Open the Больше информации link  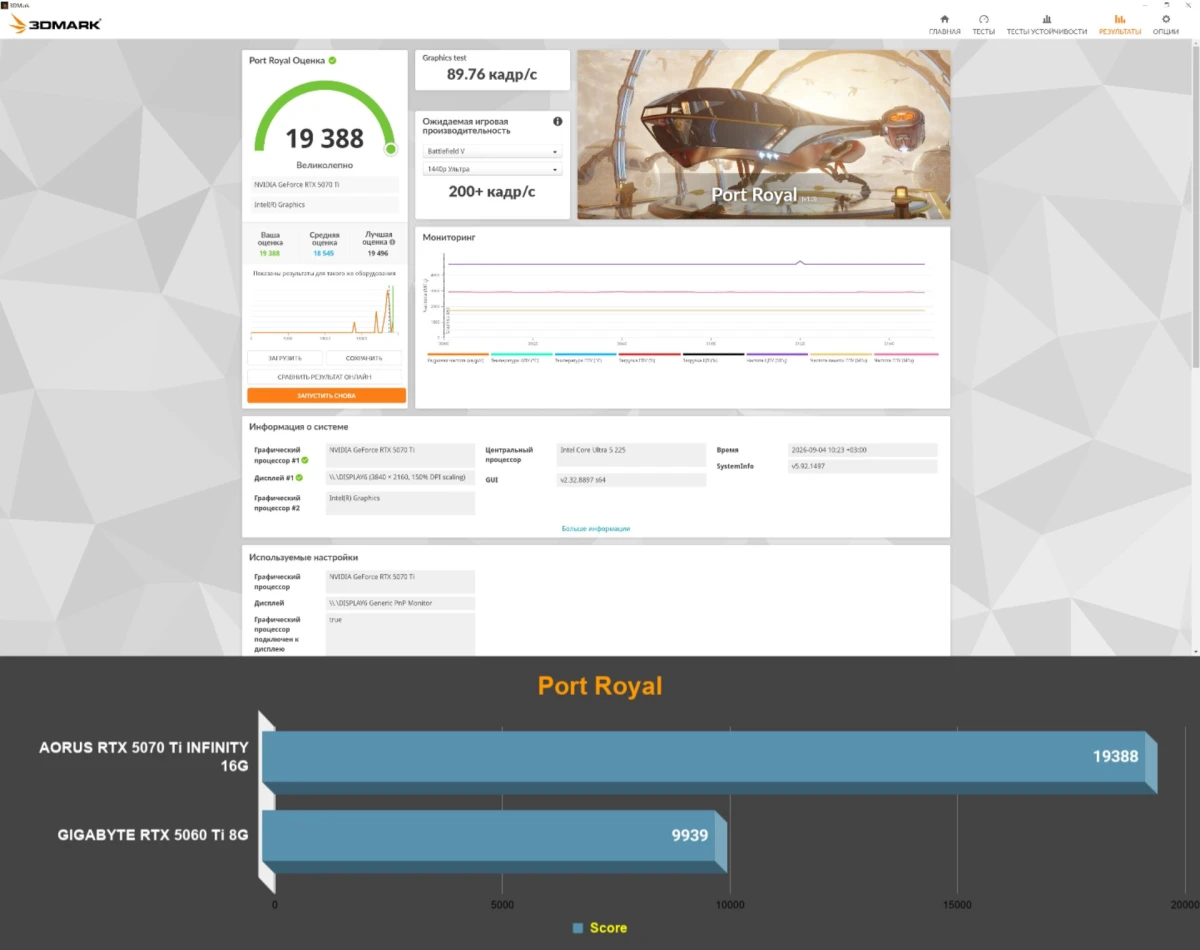tap(595, 528)
